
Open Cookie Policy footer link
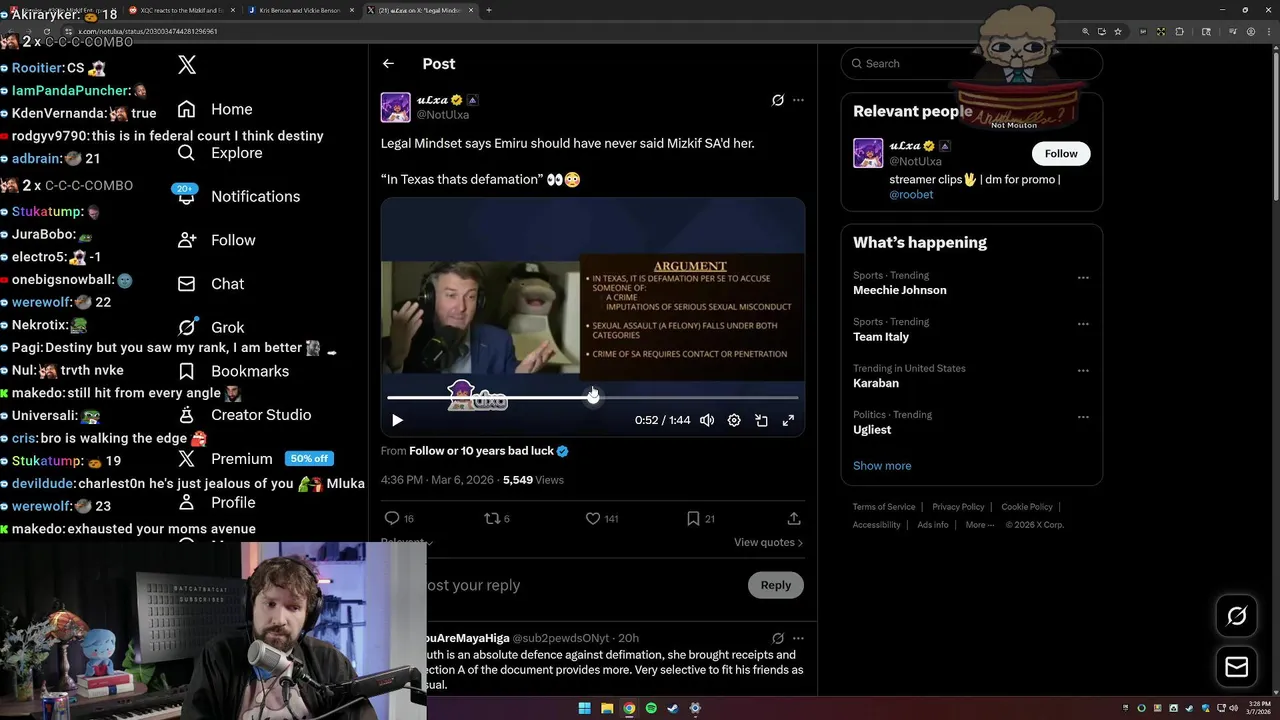click(x=1027, y=507)
